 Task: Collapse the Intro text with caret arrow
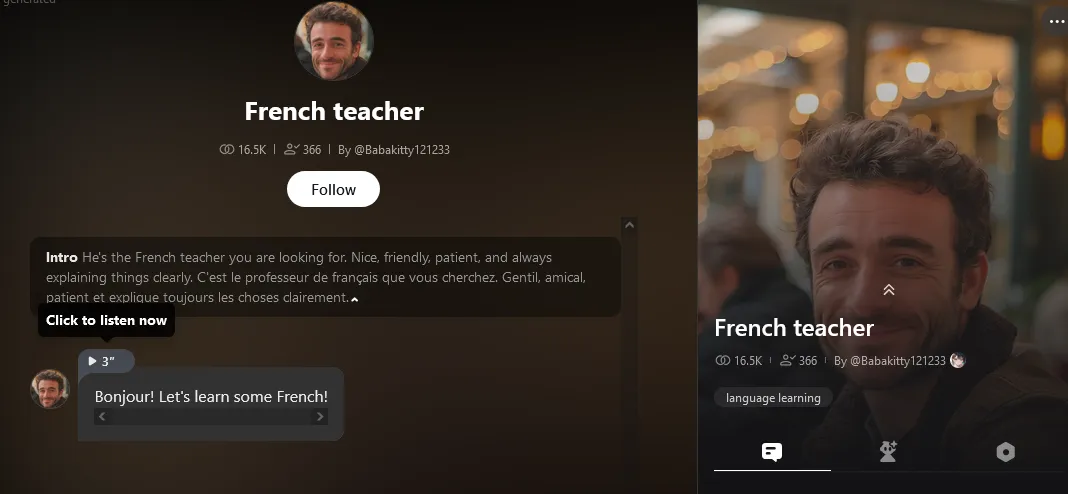[x=354, y=299]
